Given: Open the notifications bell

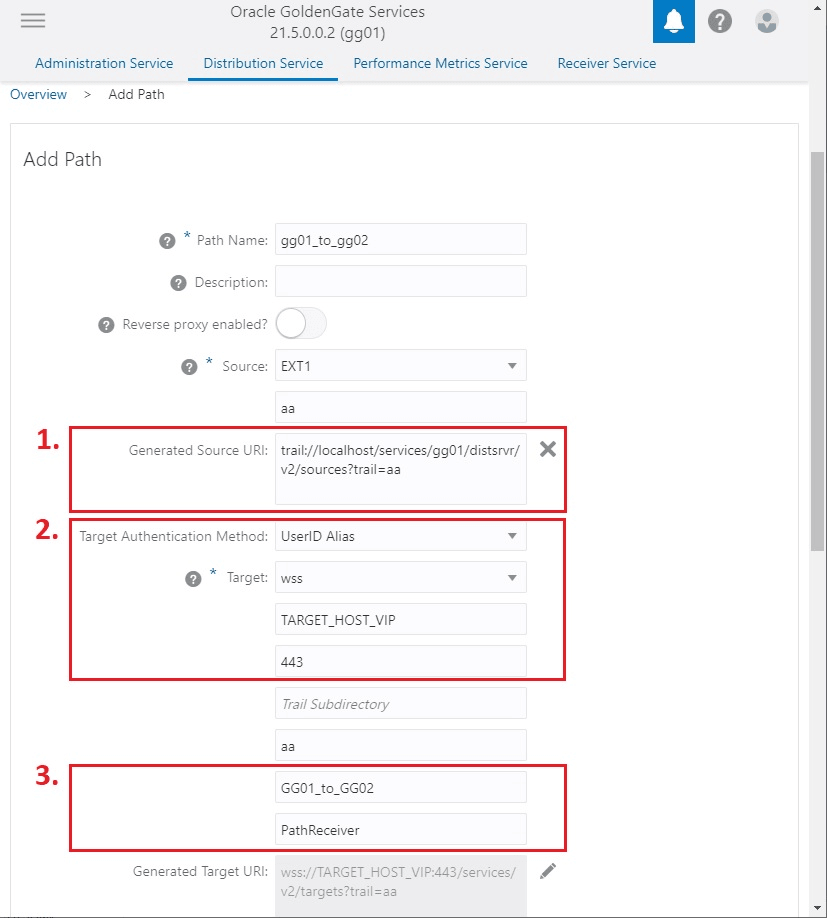Looking at the screenshot, I should pyautogui.click(x=672, y=20).
